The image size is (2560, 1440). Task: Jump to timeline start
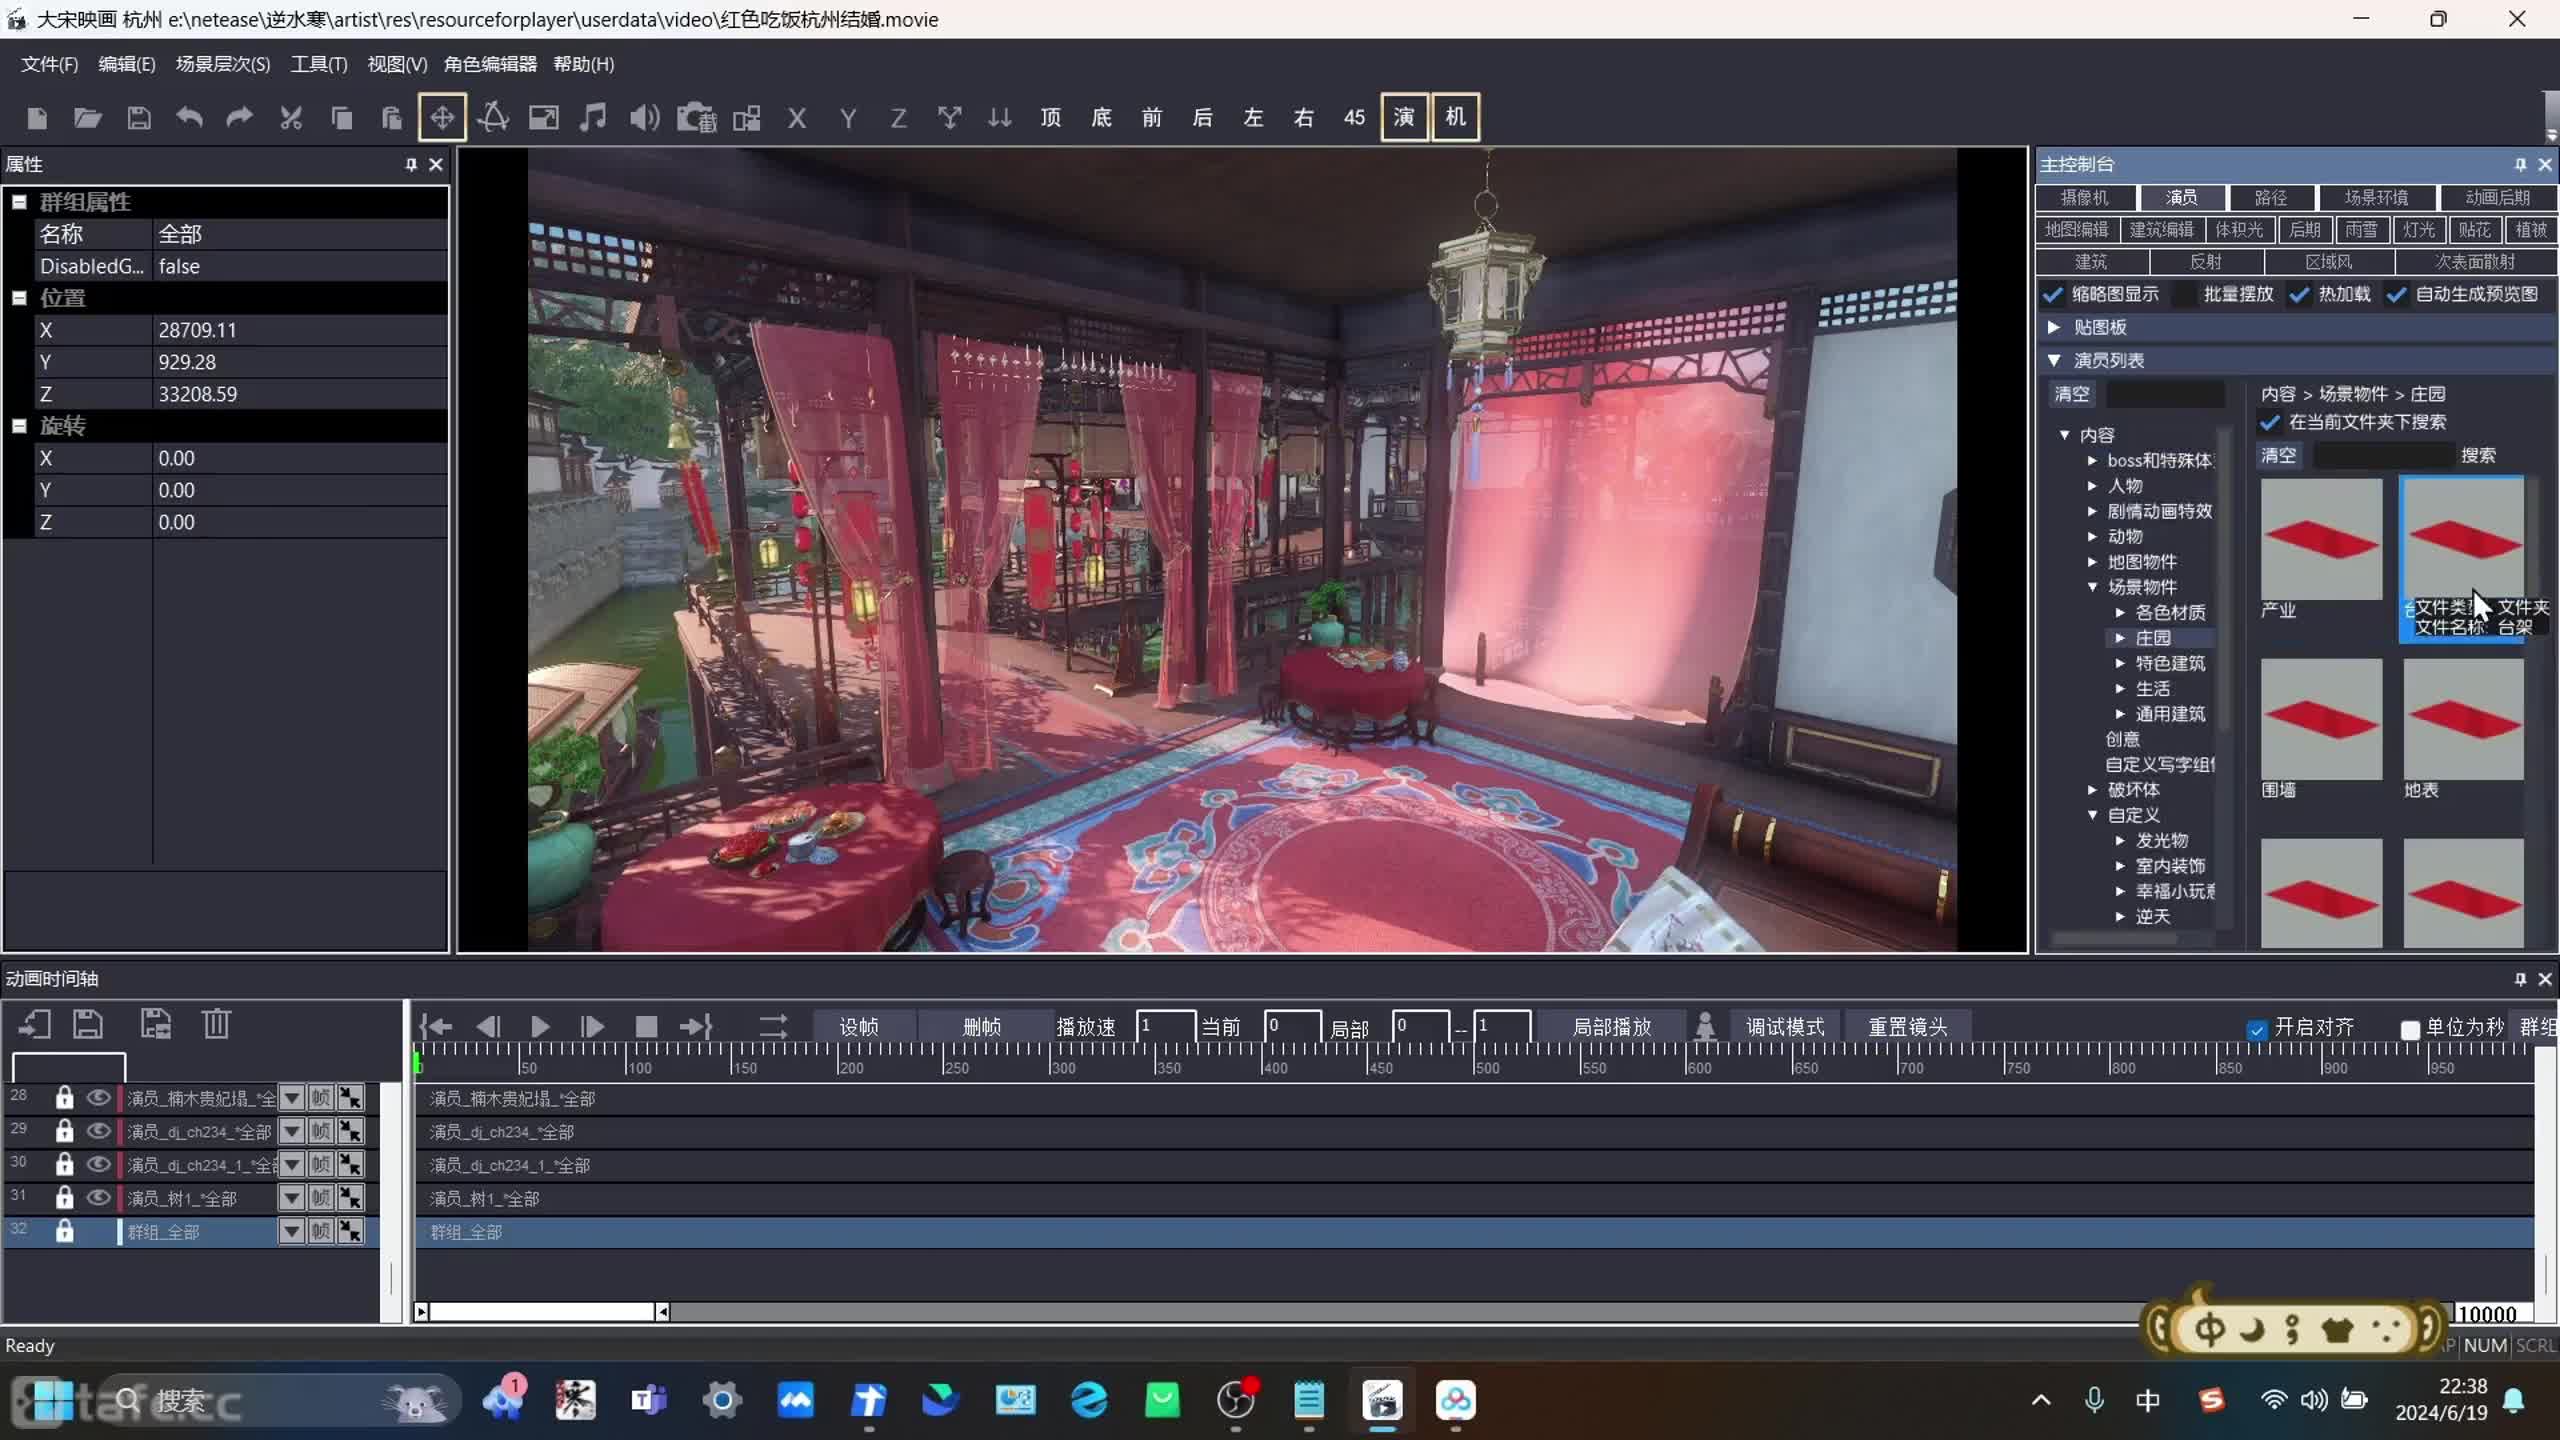point(436,1026)
